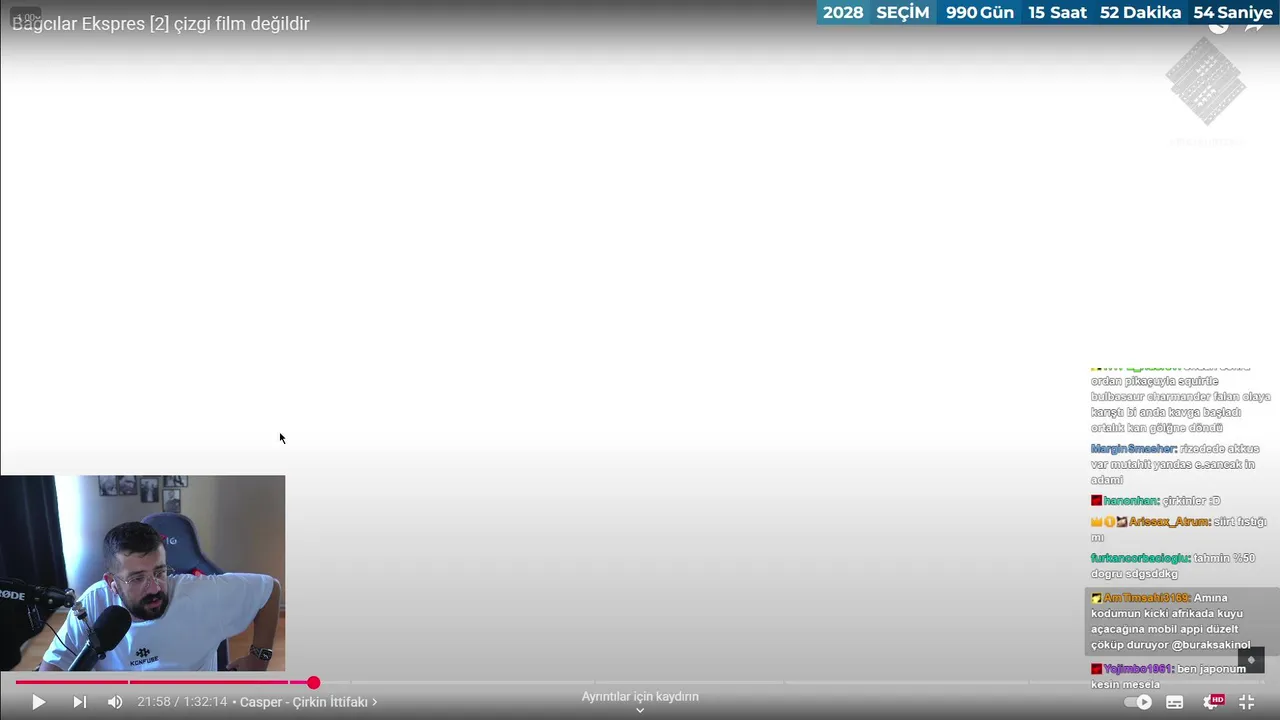Click chat username 'MarginSmasher'

tap(1132, 449)
